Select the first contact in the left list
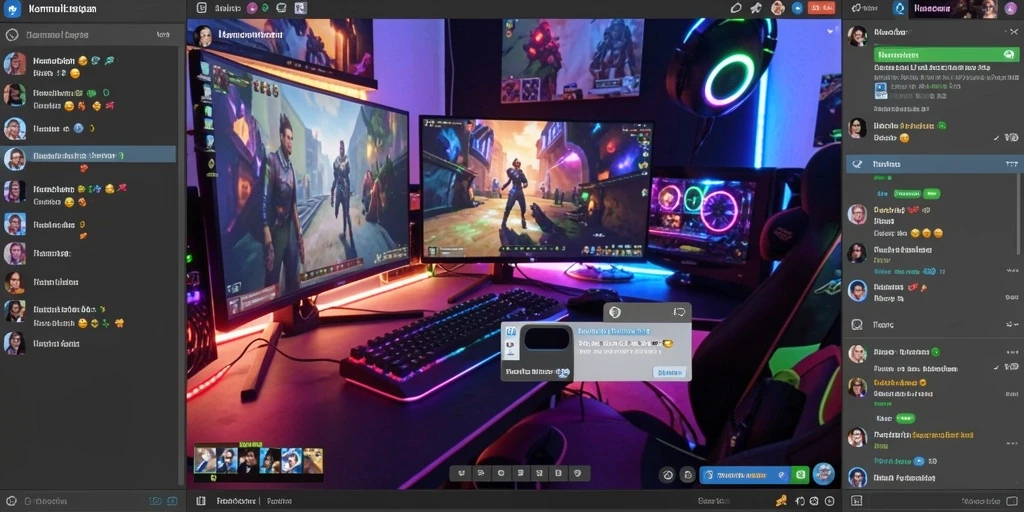Screen dimensions: 1024x512 pos(89,65)
